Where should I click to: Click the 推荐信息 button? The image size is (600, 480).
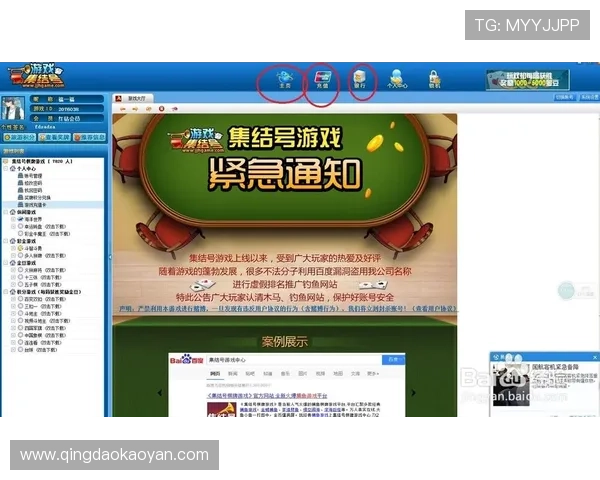pyautogui.click(x=87, y=137)
